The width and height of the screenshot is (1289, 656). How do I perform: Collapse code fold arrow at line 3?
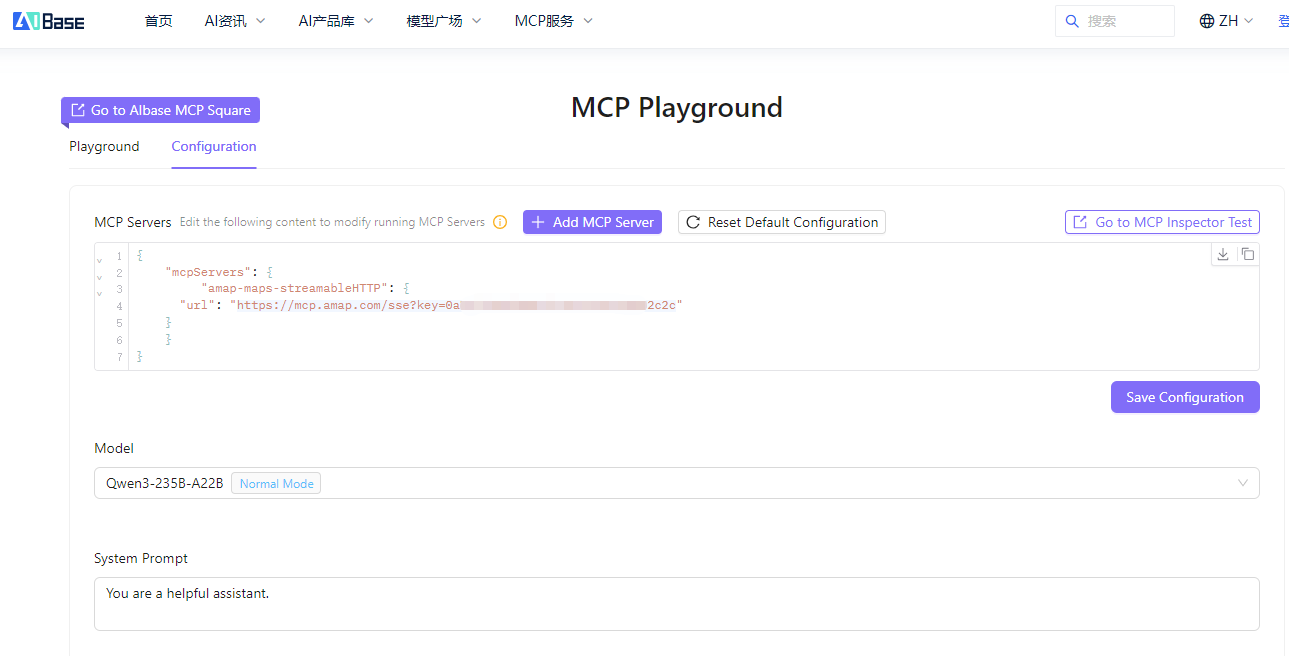coord(99,293)
